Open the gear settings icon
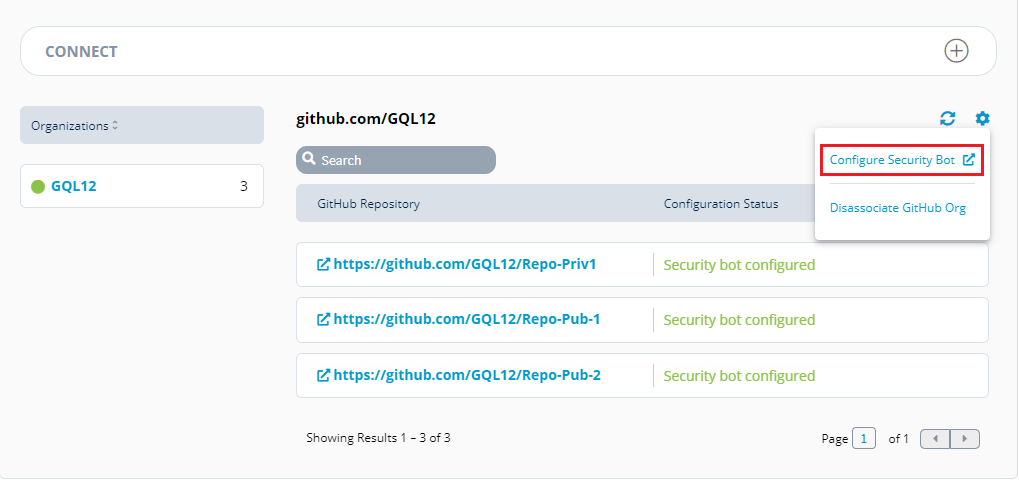 pyautogui.click(x=982, y=118)
